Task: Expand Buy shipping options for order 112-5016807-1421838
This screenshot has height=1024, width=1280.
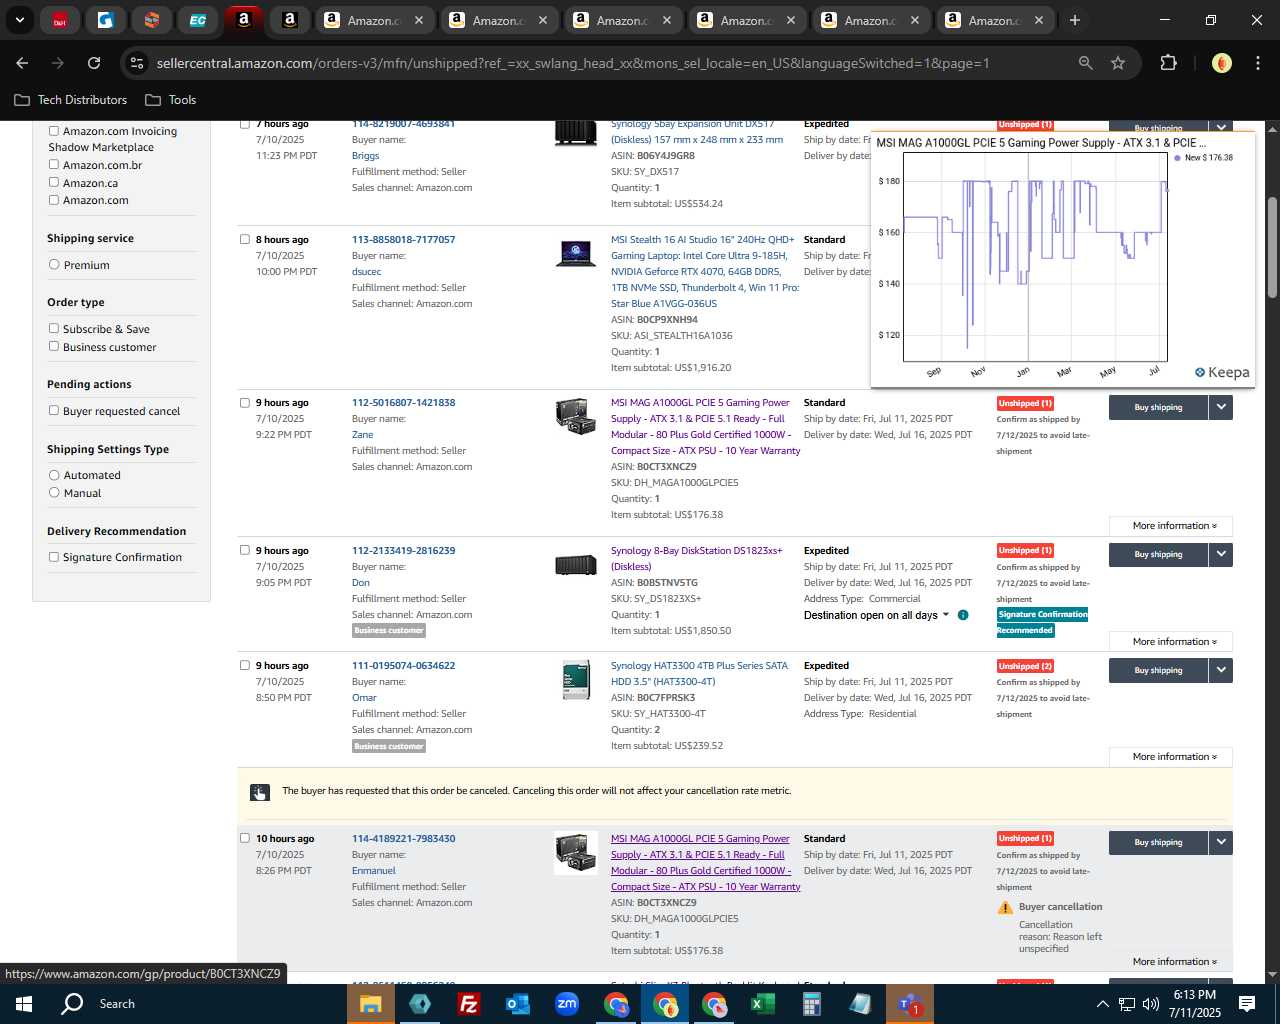Action: [x=1221, y=407]
